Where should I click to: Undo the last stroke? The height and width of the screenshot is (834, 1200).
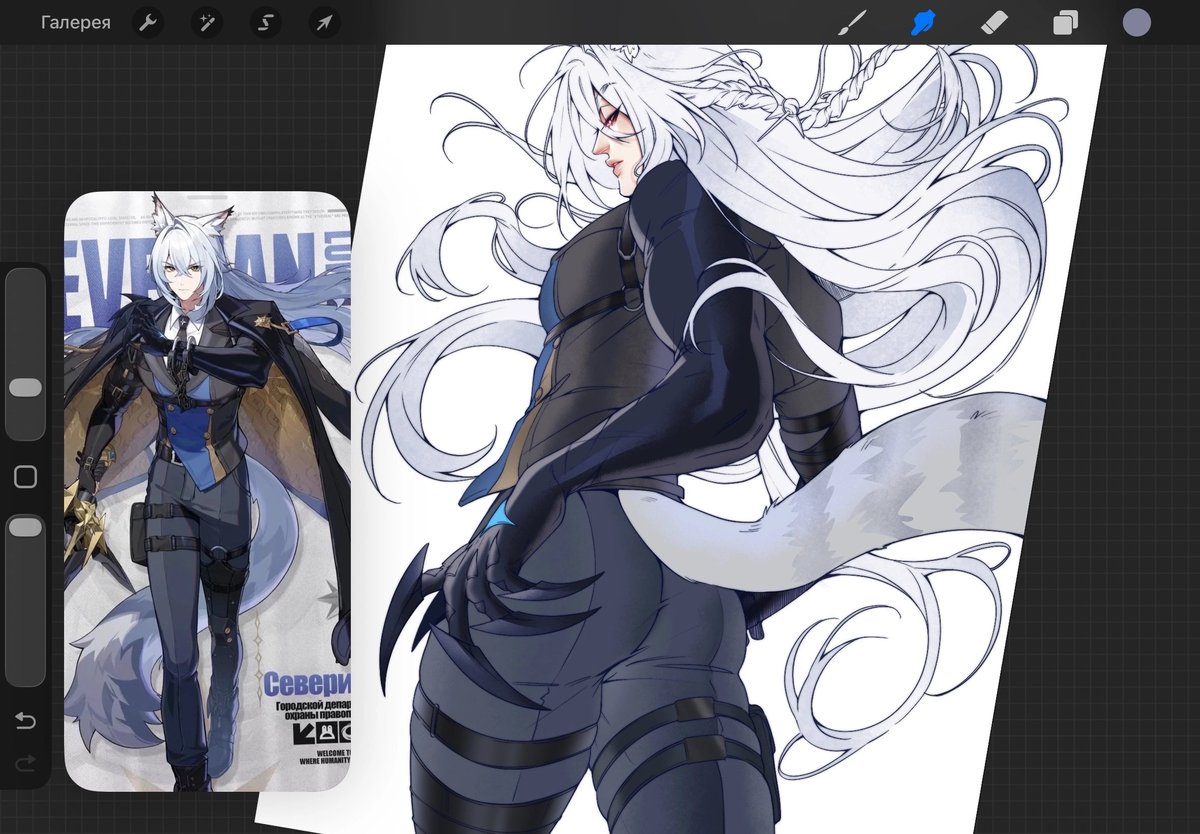click(25, 721)
